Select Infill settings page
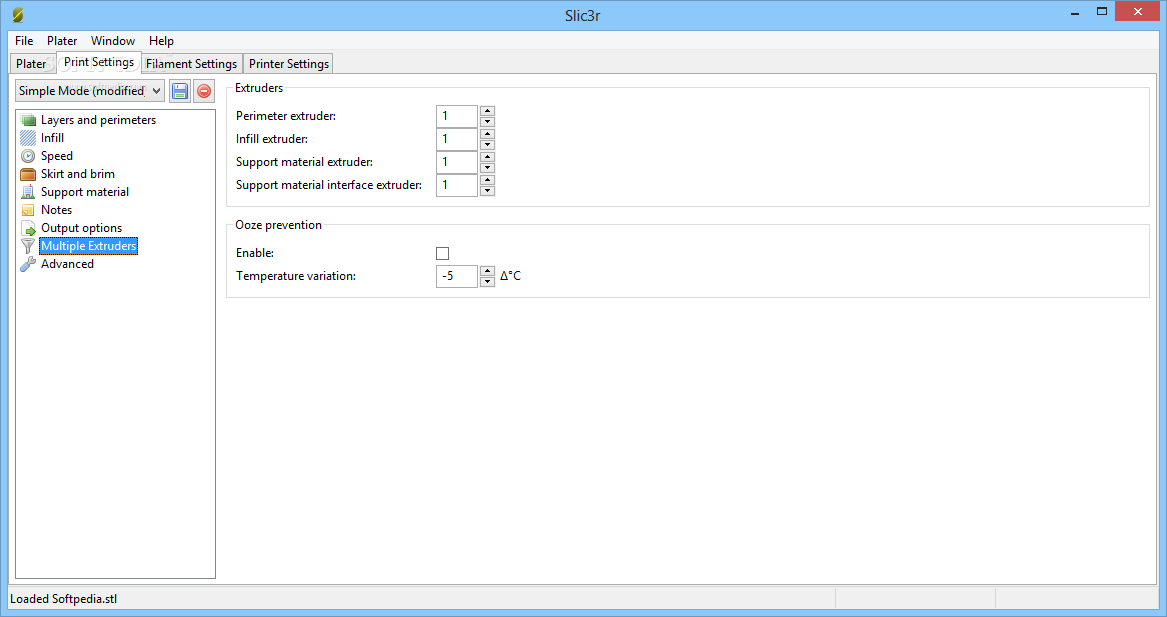Image resolution: width=1167 pixels, height=617 pixels. tap(52, 138)
